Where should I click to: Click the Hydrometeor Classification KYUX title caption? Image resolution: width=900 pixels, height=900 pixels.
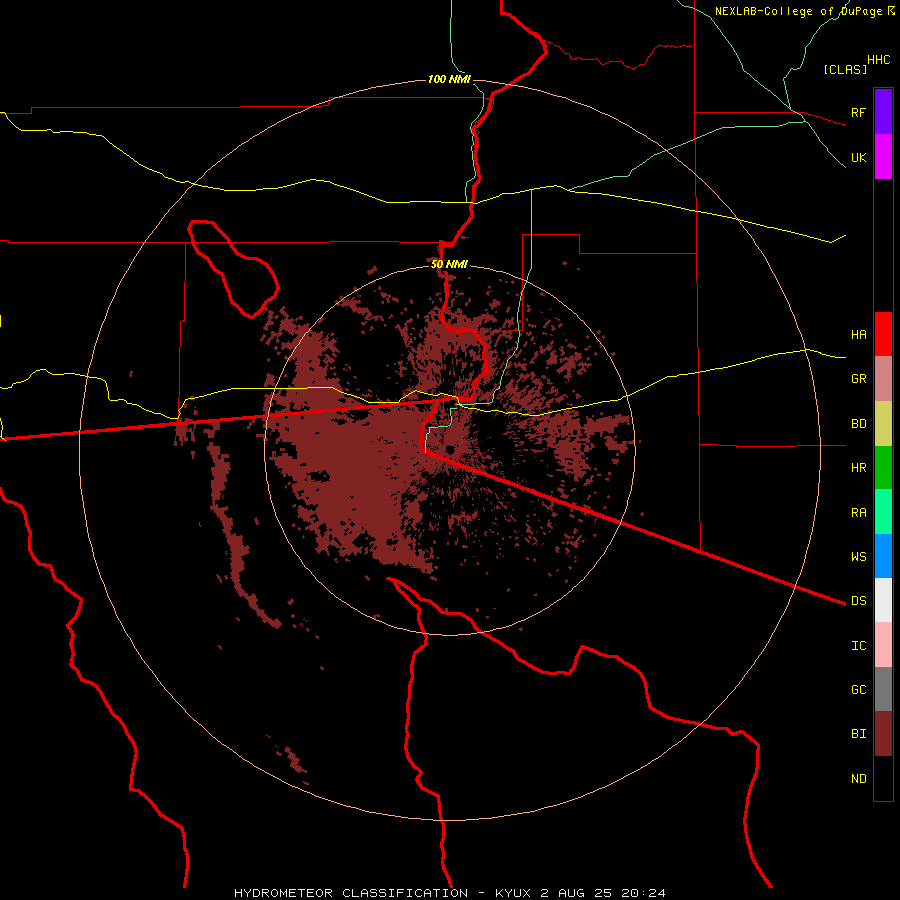pyautogui.click(x=449, y=893)
